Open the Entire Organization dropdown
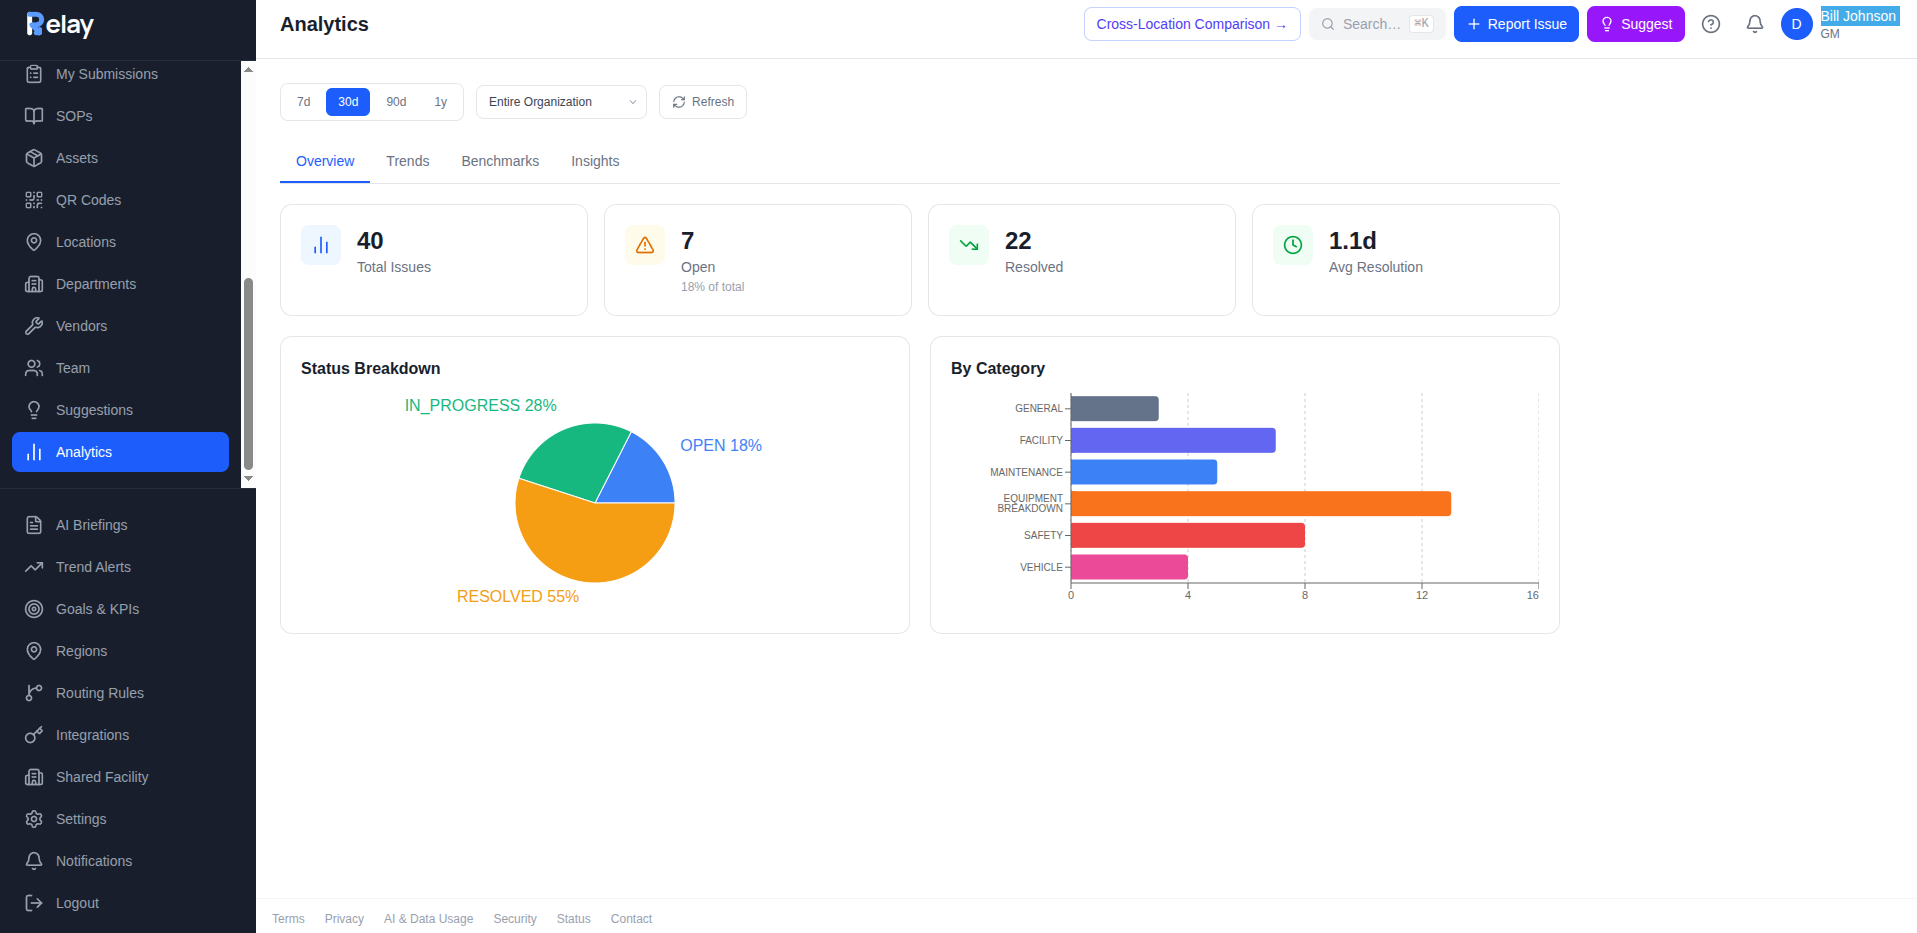Viewport: 1917px width, 933px height. (561, 102)
